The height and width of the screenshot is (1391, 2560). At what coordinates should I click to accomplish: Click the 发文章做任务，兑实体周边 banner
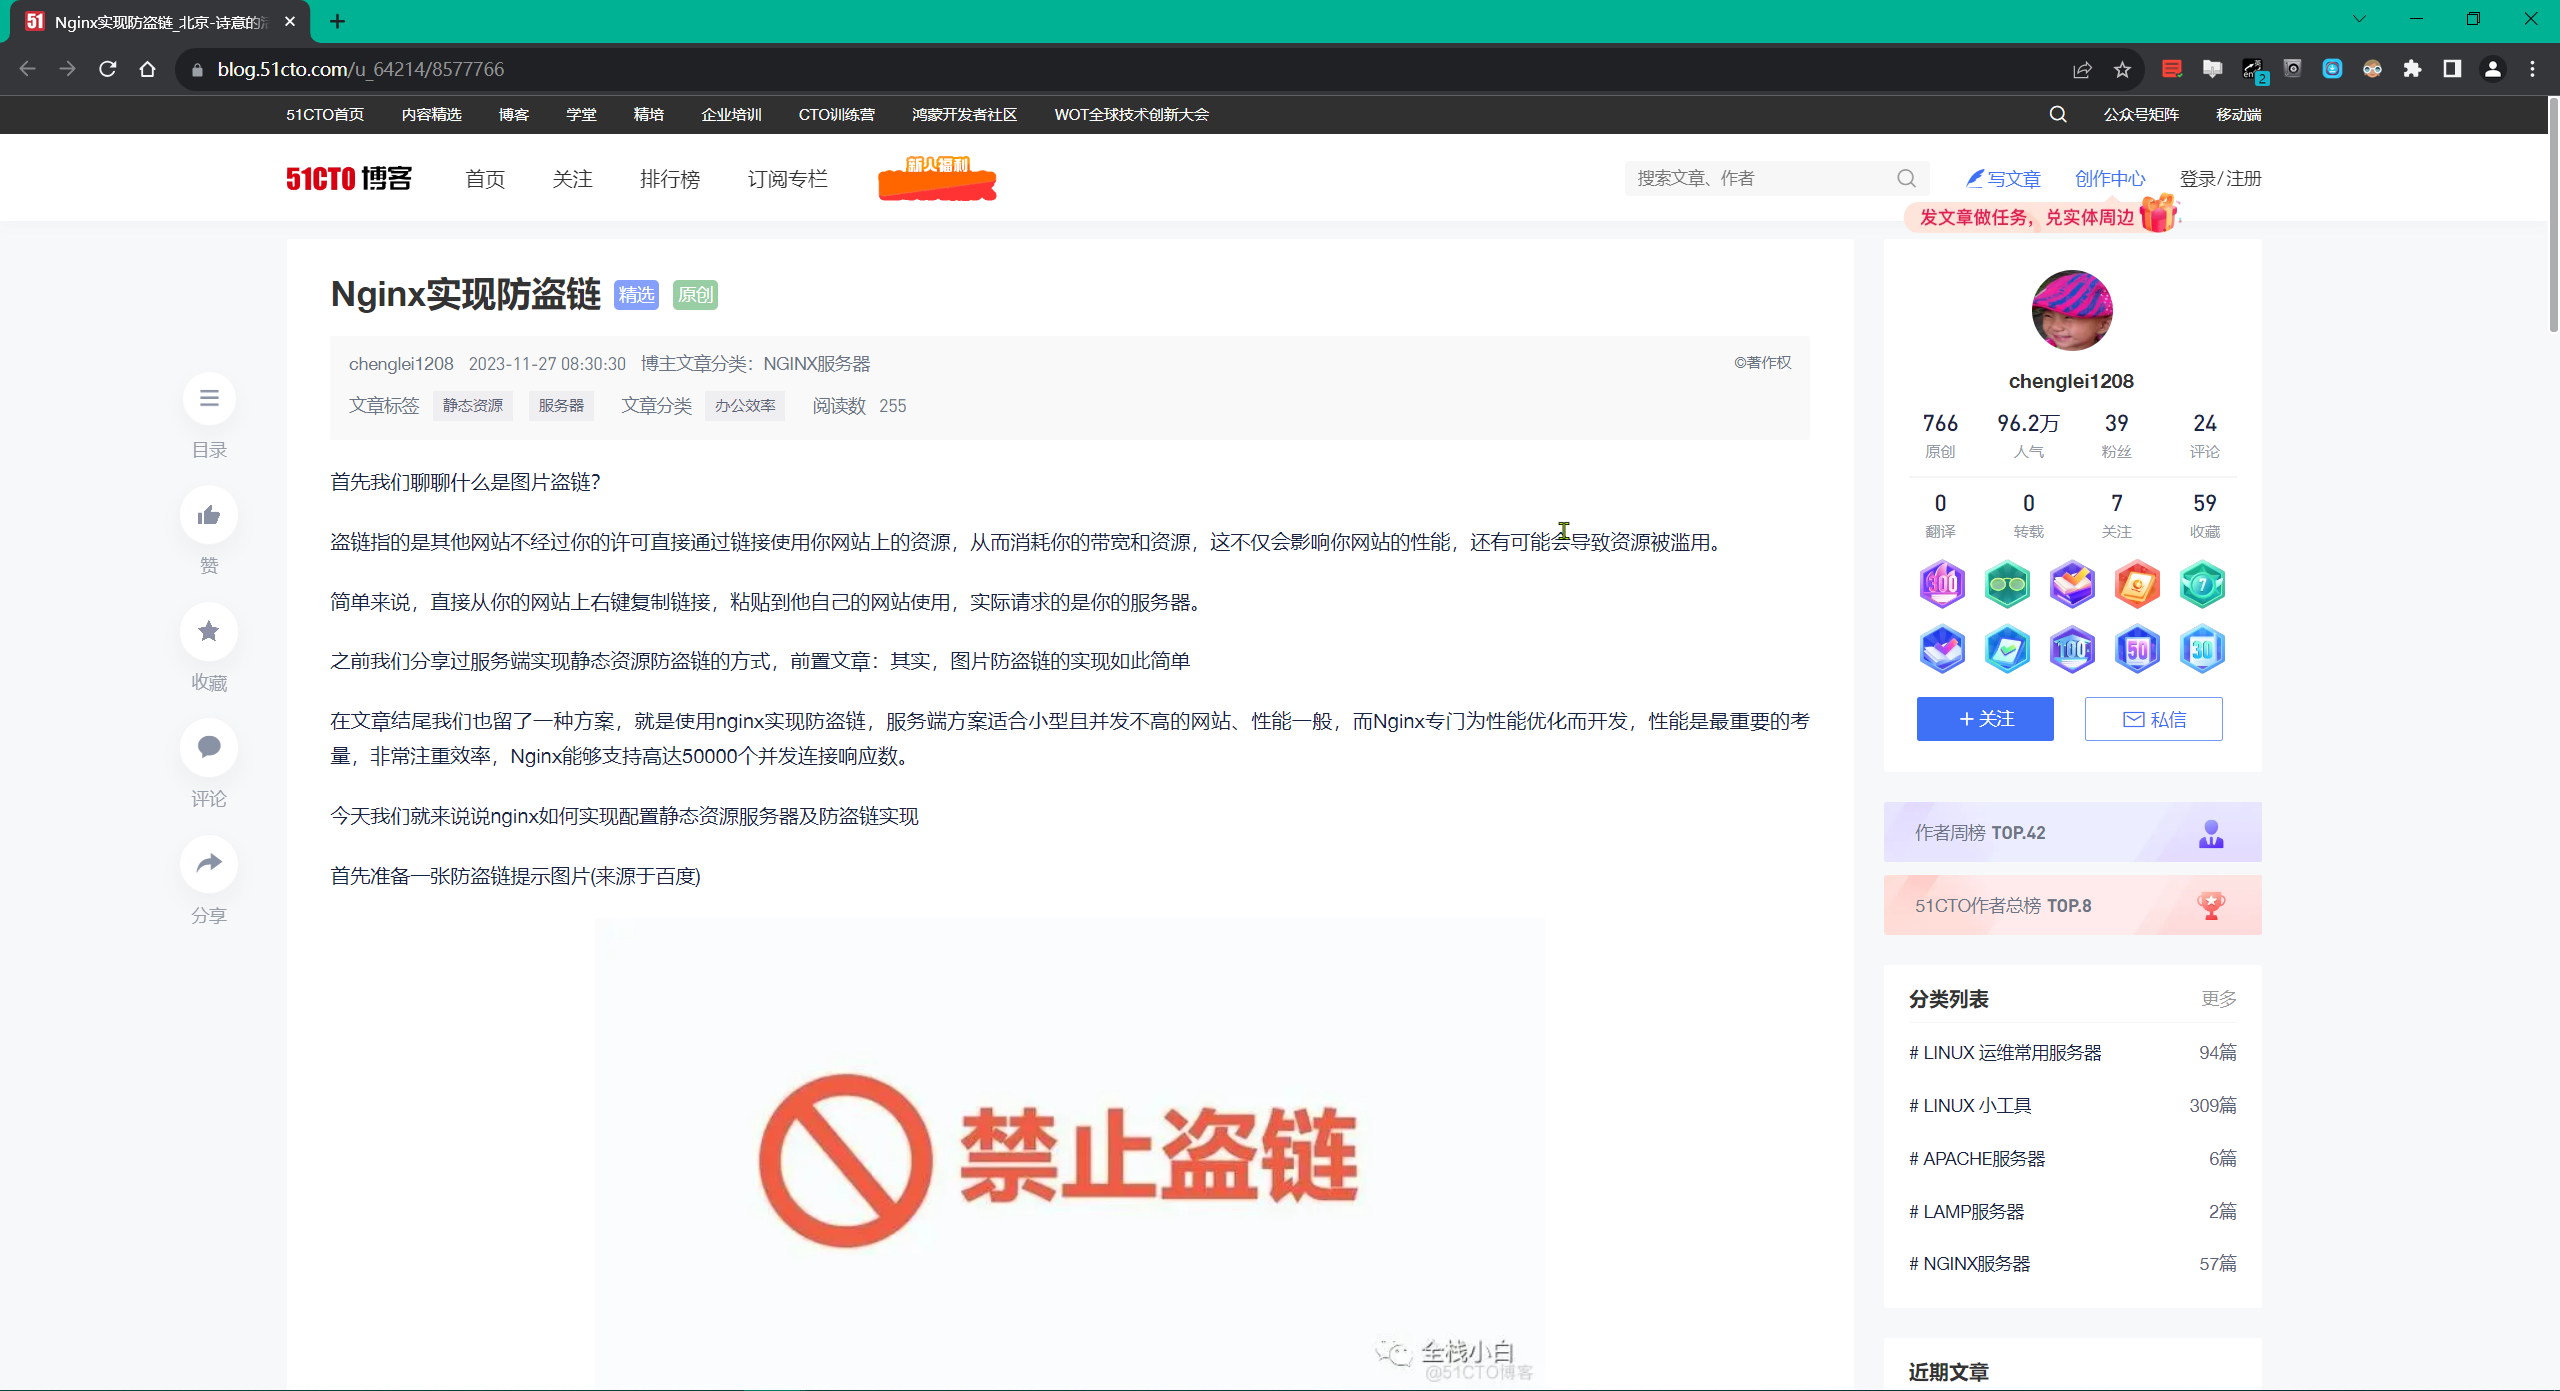pos(2043,216)
